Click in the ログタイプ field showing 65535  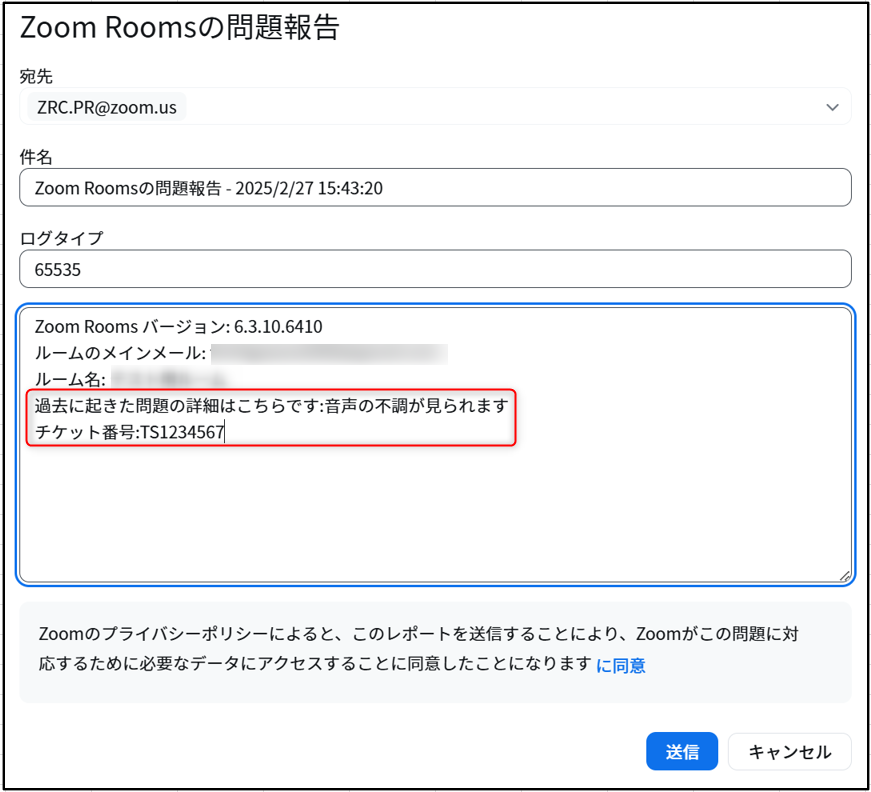pos(435,269)
